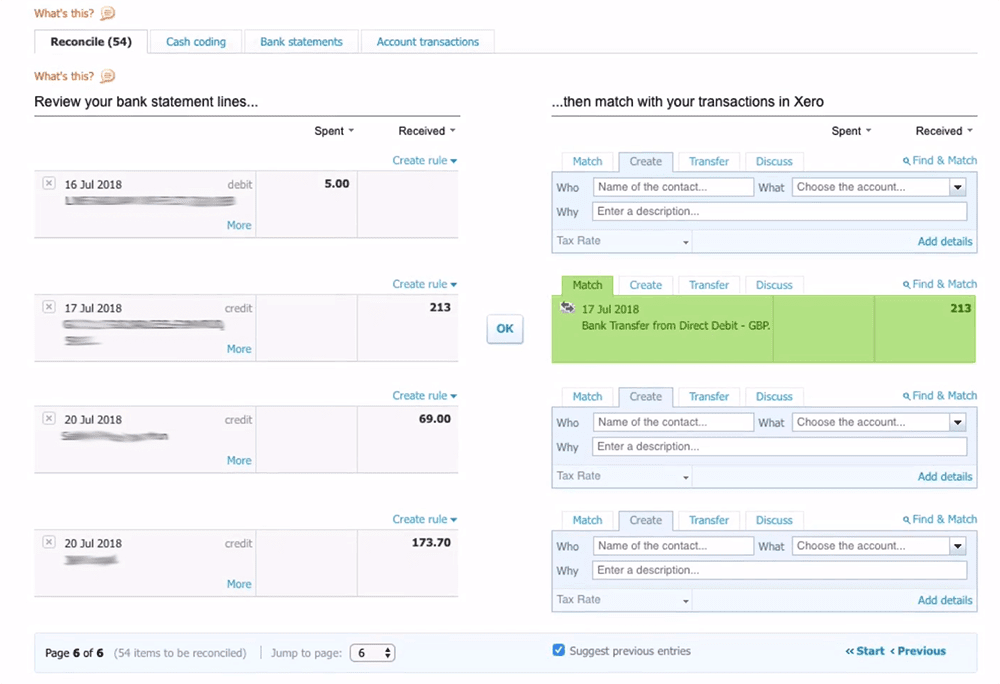This screenshot has width=1000, height=684.
Task: Open Spent sort dropdown in Xero transactions column
Action: tap(851, 131)
